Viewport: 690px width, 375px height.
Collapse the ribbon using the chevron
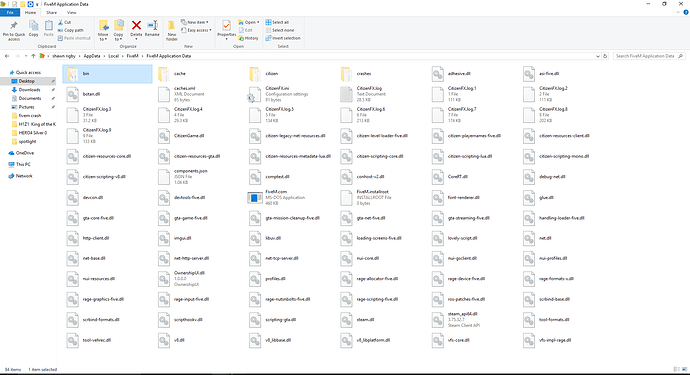pos(678,13)
